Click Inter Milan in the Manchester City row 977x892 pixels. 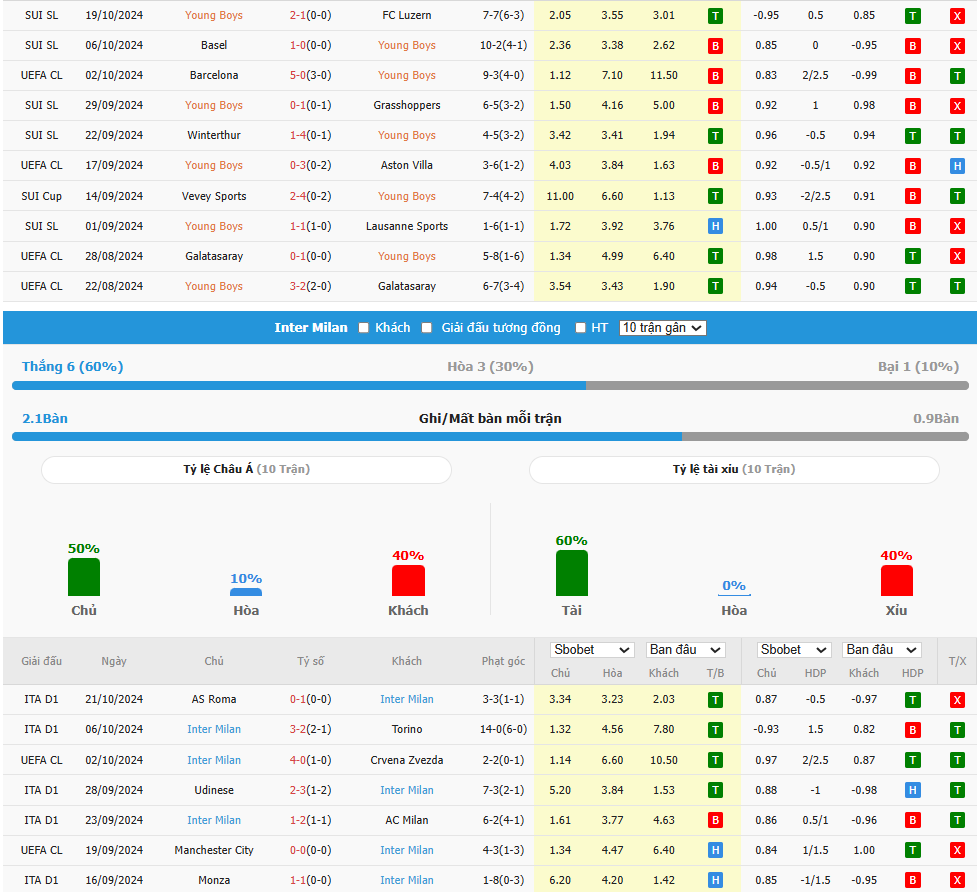407,850
